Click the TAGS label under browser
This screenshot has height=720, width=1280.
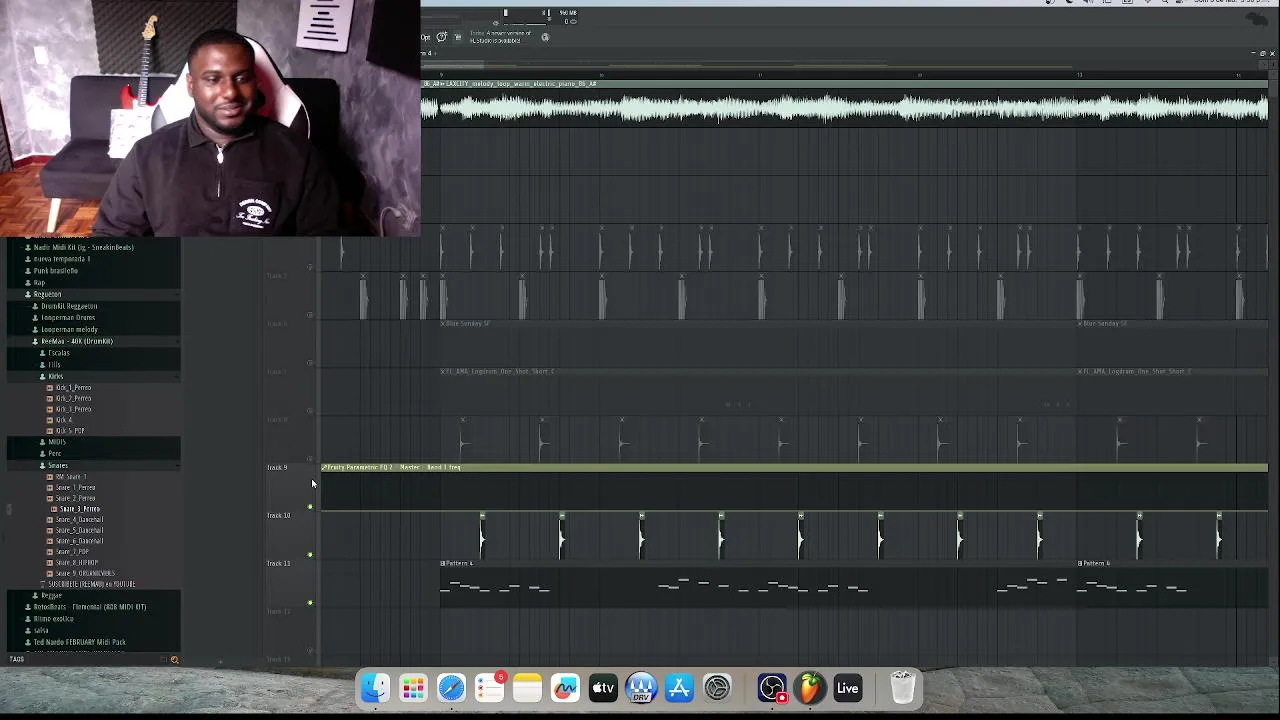tap(17, 659)
